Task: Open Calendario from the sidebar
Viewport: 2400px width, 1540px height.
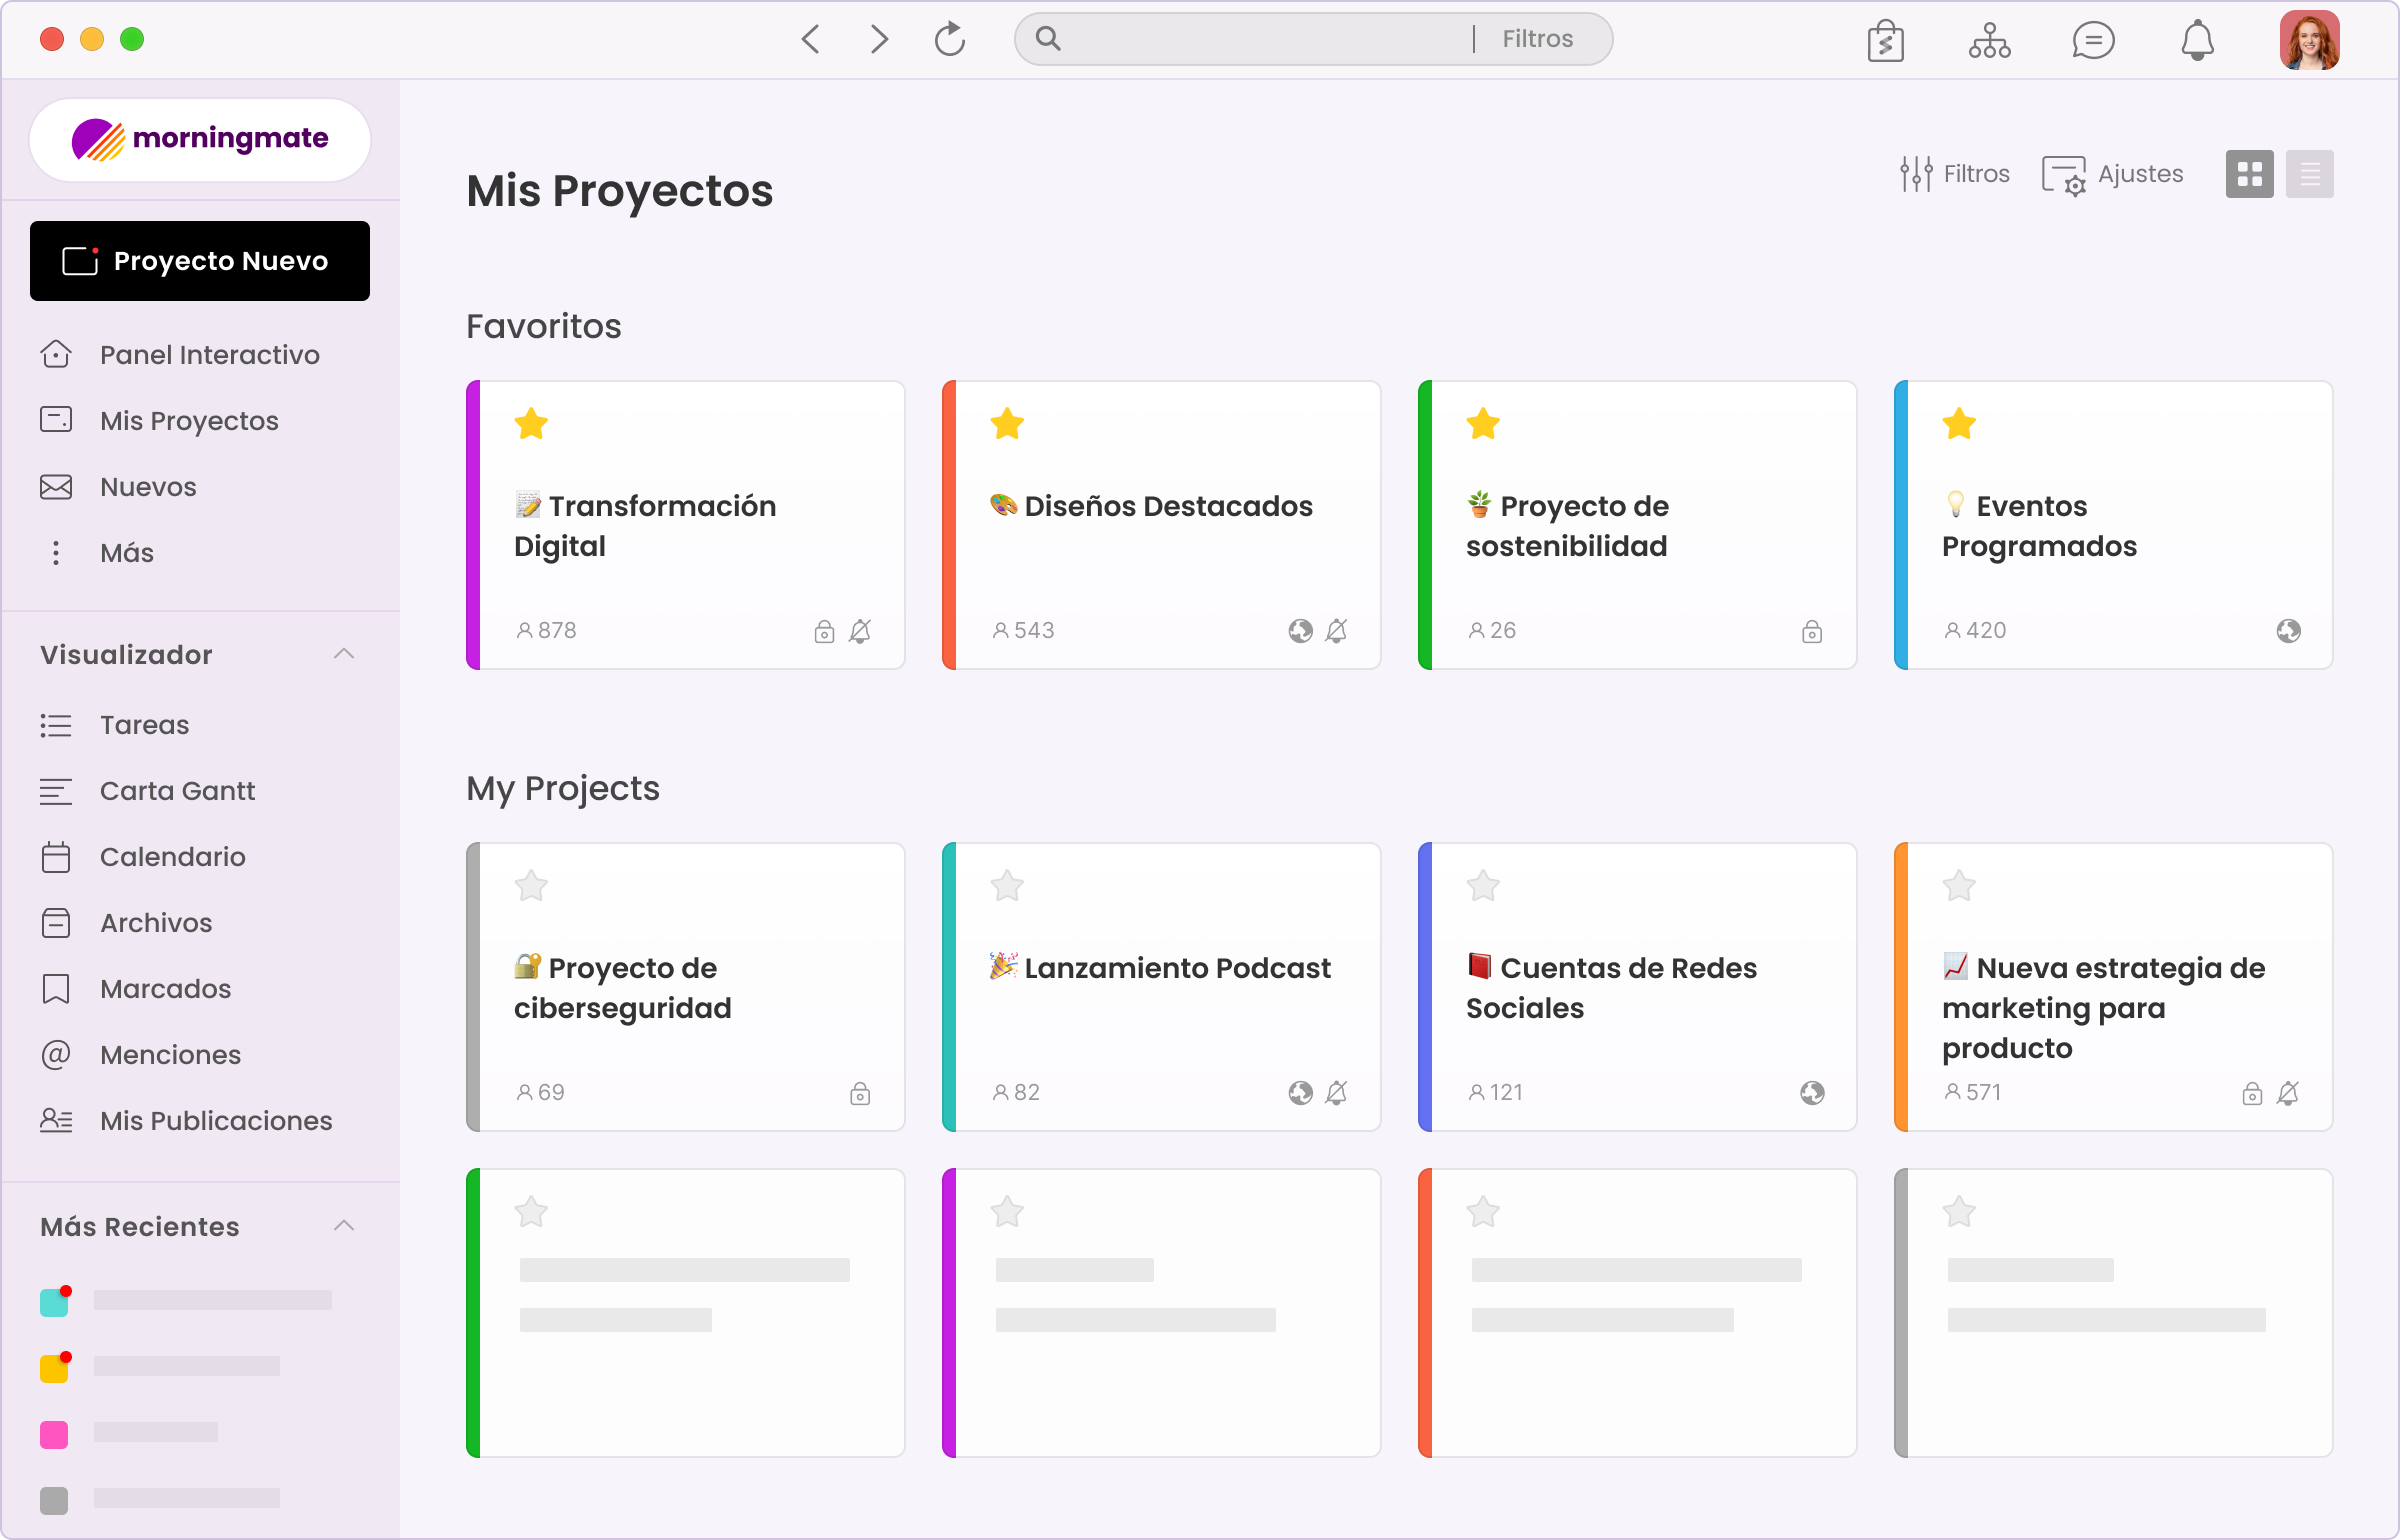Action: tap(172, 857)
